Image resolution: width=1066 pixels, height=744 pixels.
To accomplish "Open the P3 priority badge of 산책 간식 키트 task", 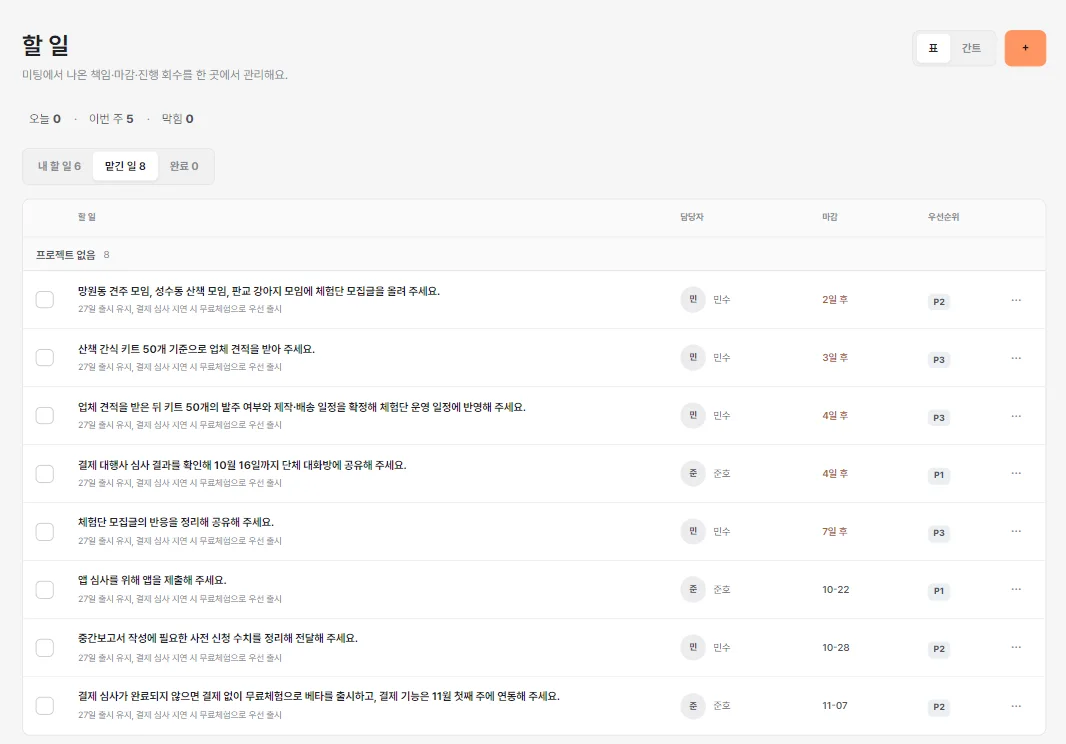I will click(938, 359).
